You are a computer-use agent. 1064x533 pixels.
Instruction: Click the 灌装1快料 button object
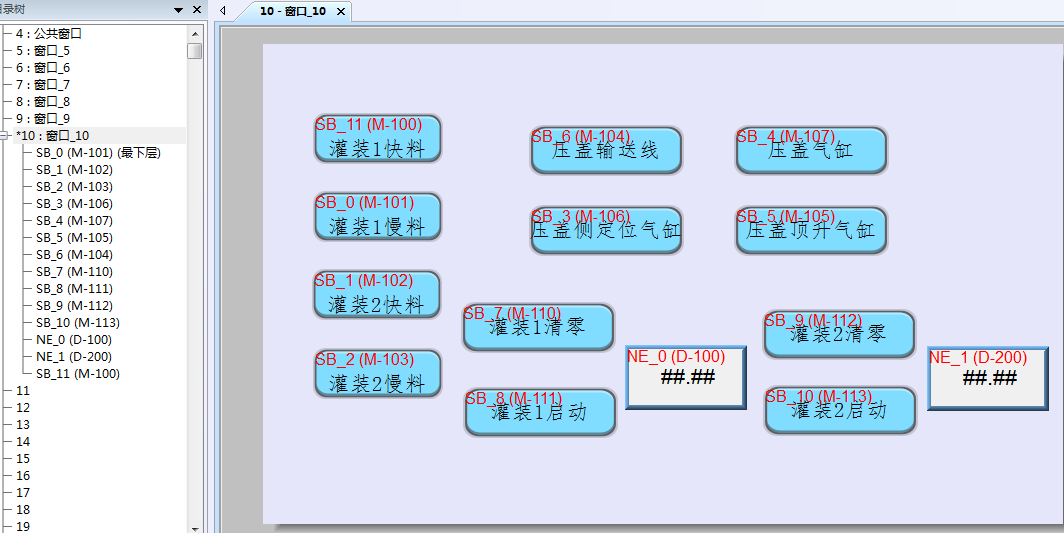coord(377,139)
